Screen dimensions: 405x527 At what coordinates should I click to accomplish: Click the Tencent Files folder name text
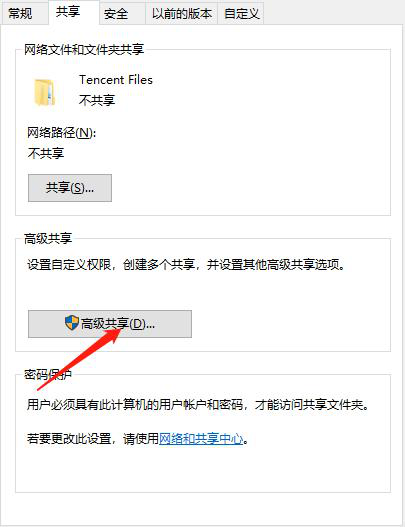coord(116,80)
